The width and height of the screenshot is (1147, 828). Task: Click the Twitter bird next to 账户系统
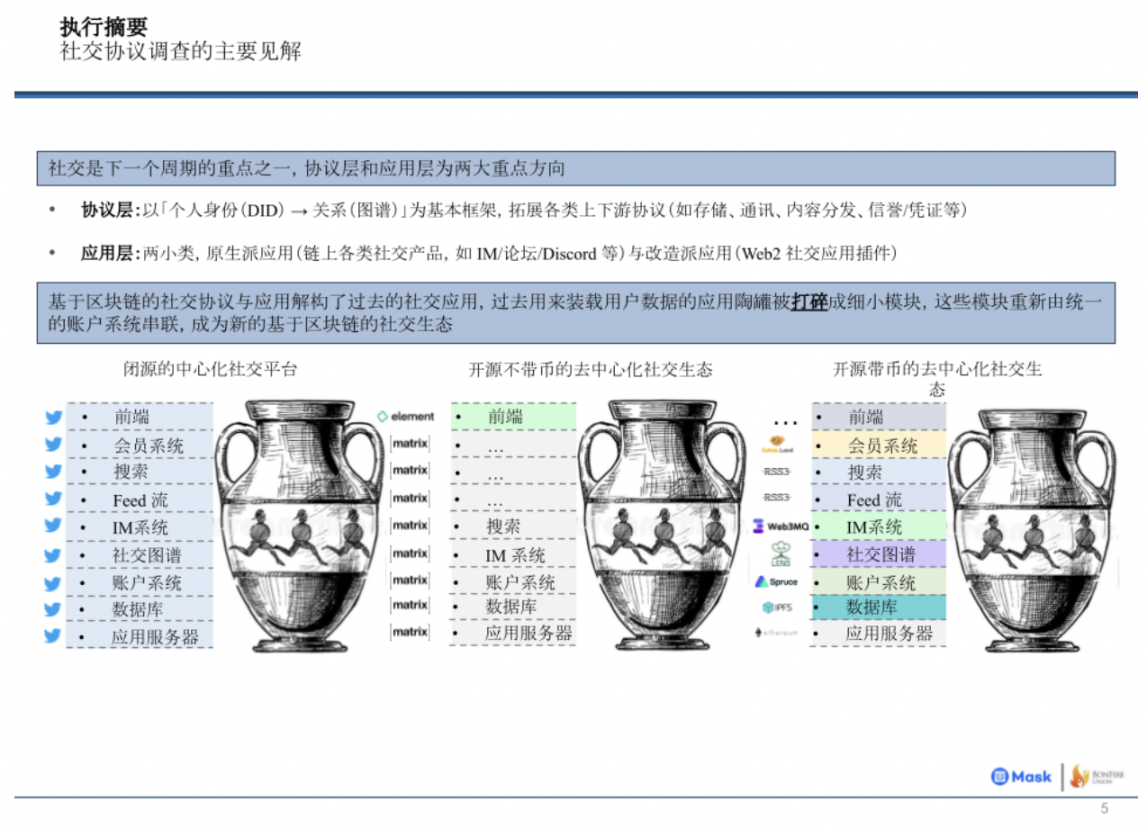pos(53,583)
